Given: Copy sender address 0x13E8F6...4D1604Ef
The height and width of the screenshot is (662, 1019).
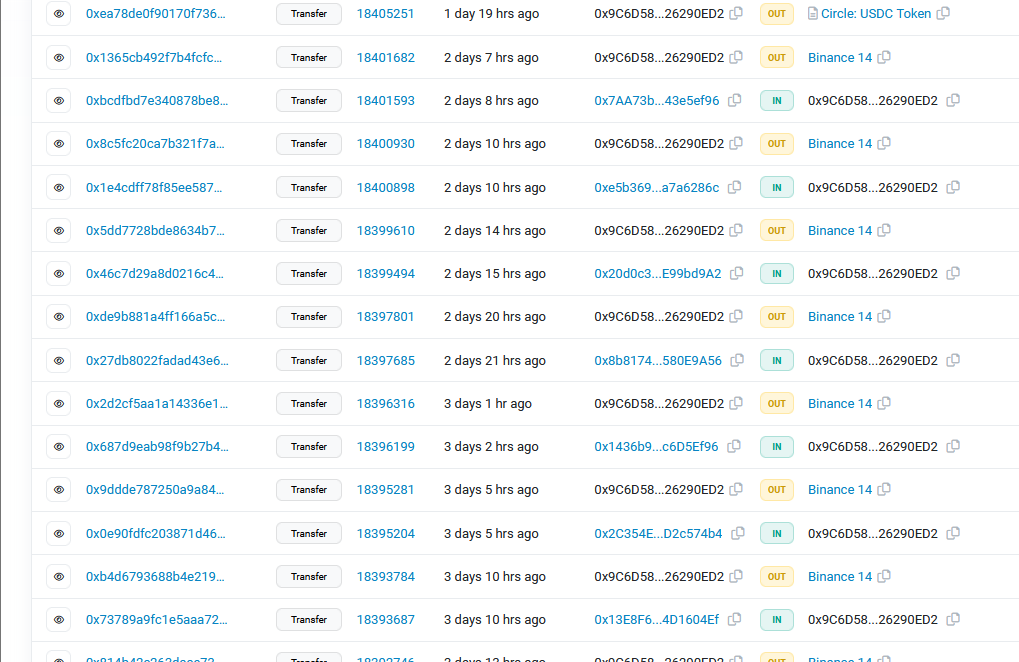Looking at the screenshot, I should click(735, 620).
